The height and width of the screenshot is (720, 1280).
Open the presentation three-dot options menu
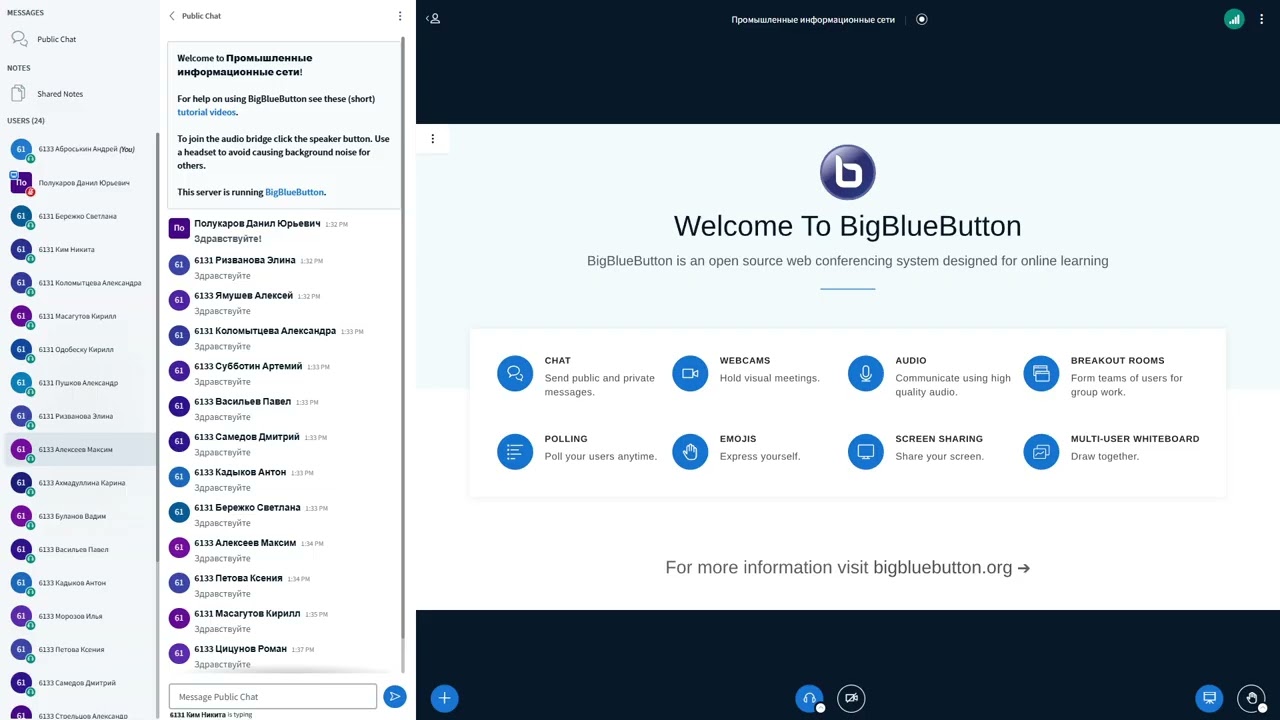433,139
